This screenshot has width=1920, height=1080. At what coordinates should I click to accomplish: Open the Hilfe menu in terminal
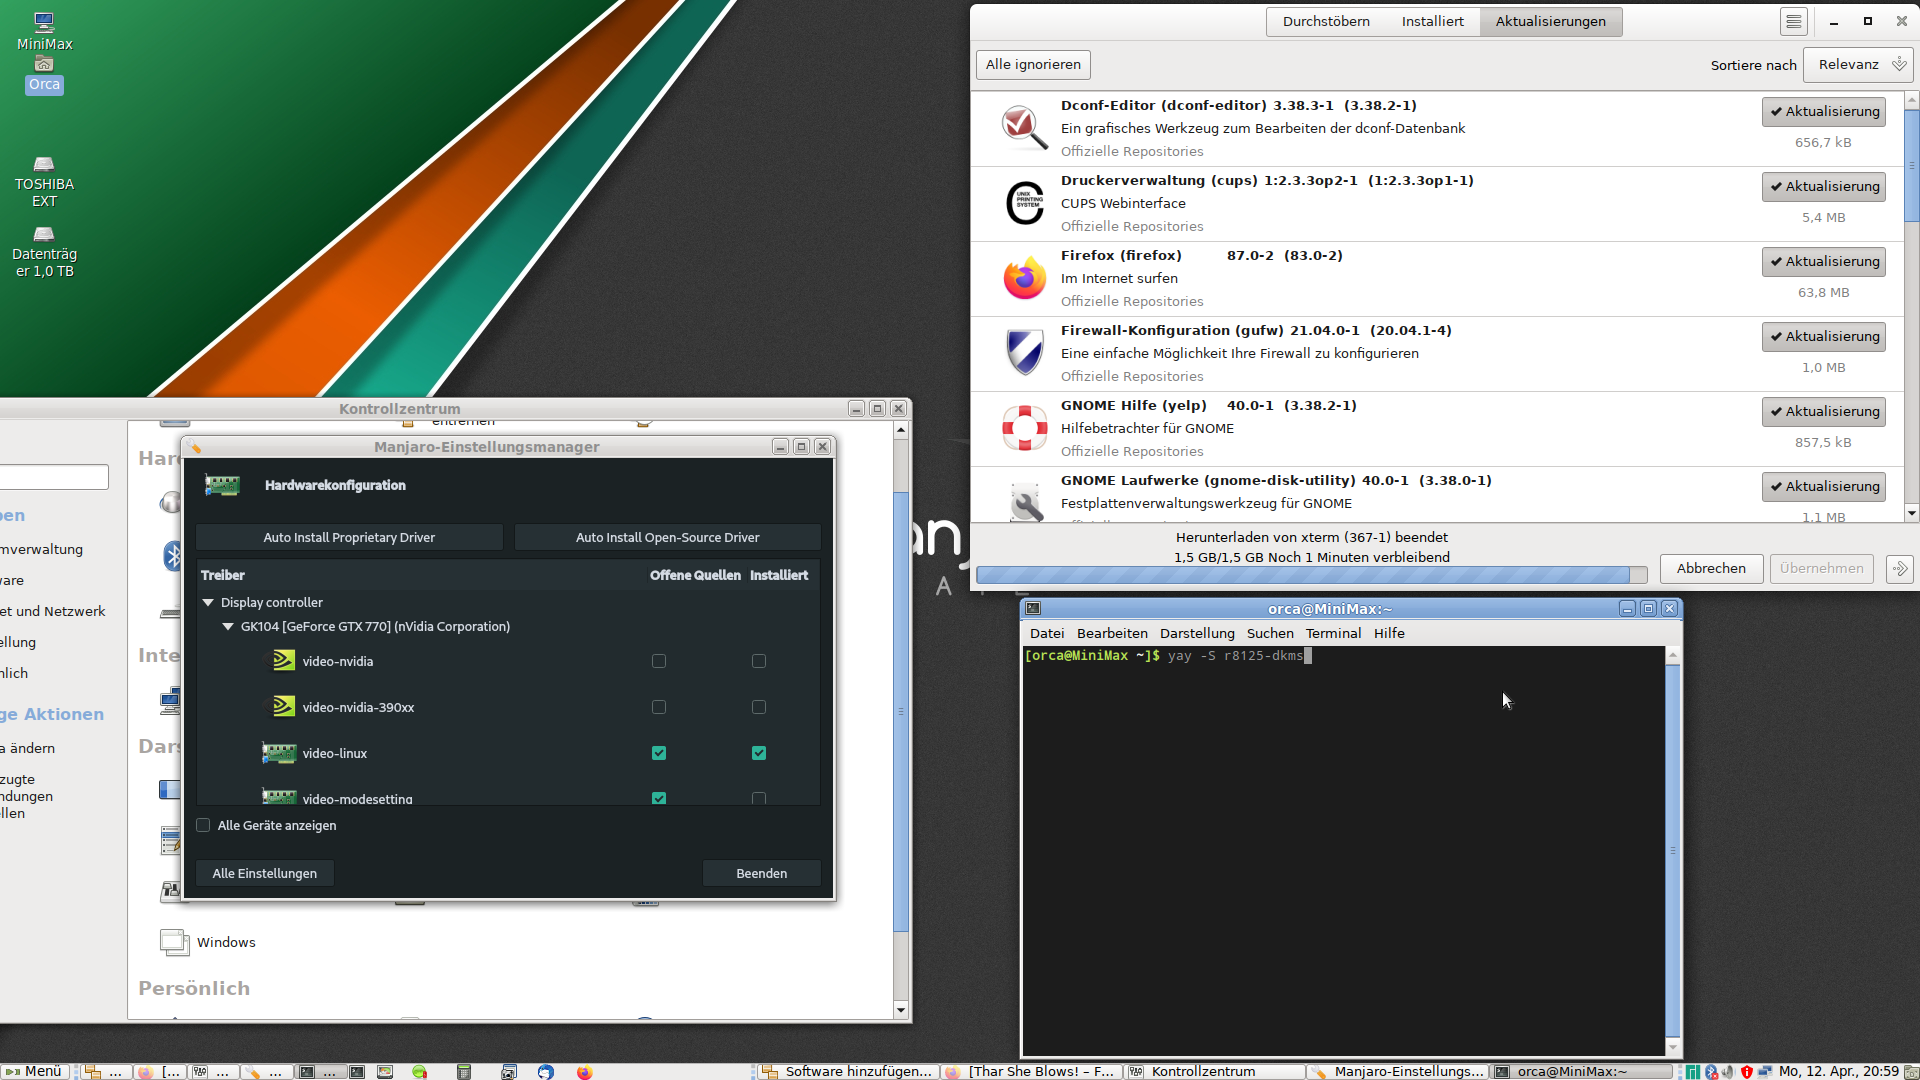click(1389, 633)
